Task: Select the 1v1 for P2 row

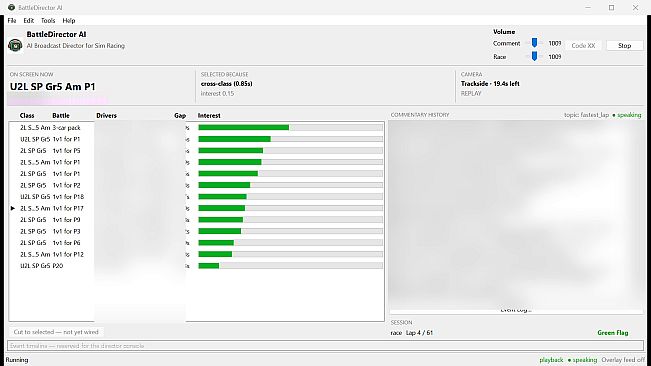Action: click(196, 185)
